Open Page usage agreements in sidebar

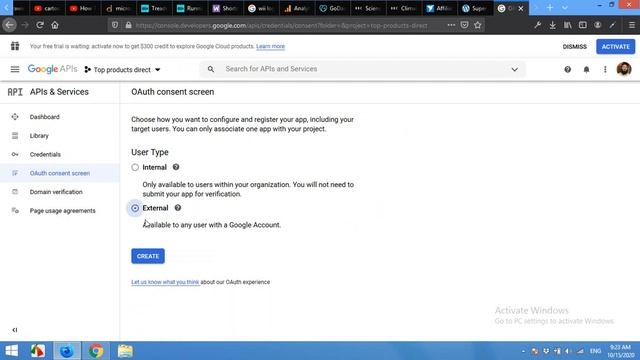click(62, 211)
